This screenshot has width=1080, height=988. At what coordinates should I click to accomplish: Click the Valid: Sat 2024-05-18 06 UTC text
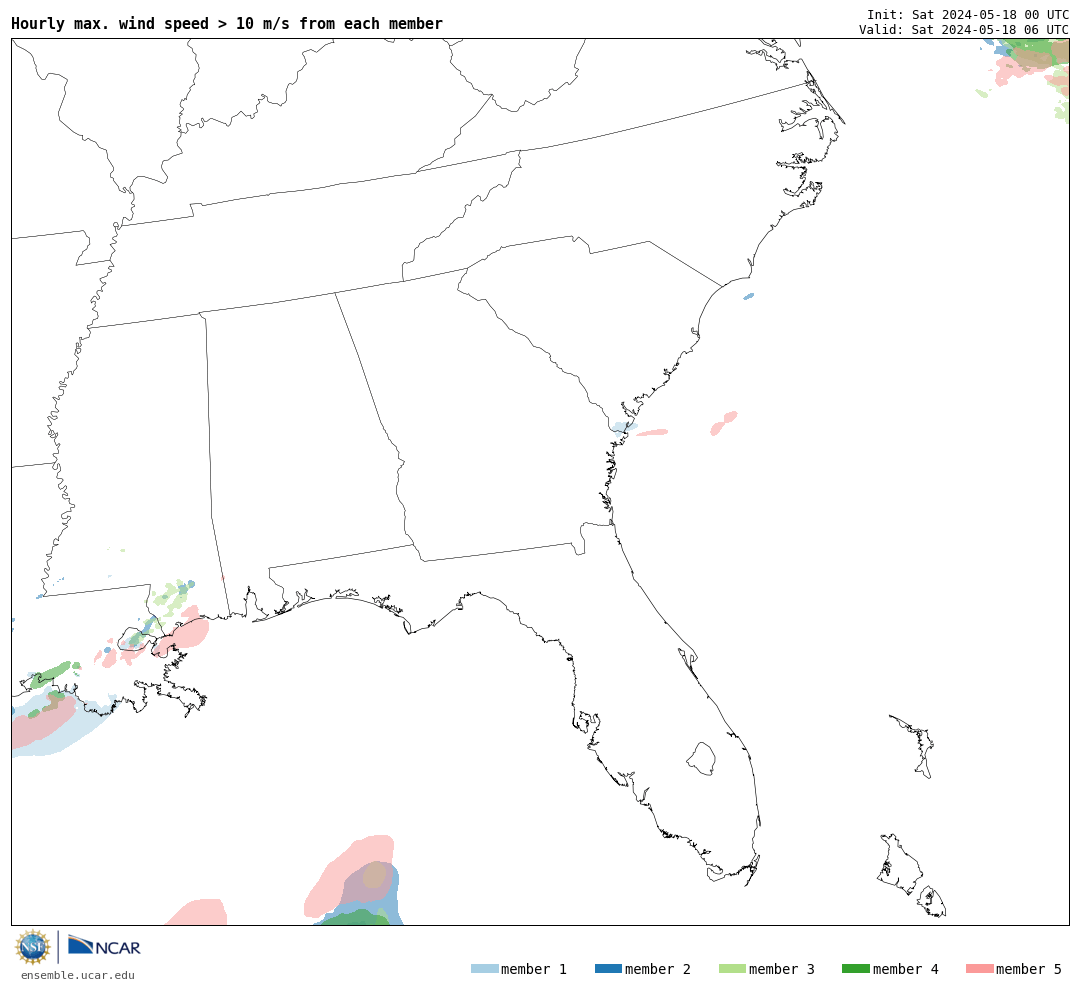(x=964, y=30)
